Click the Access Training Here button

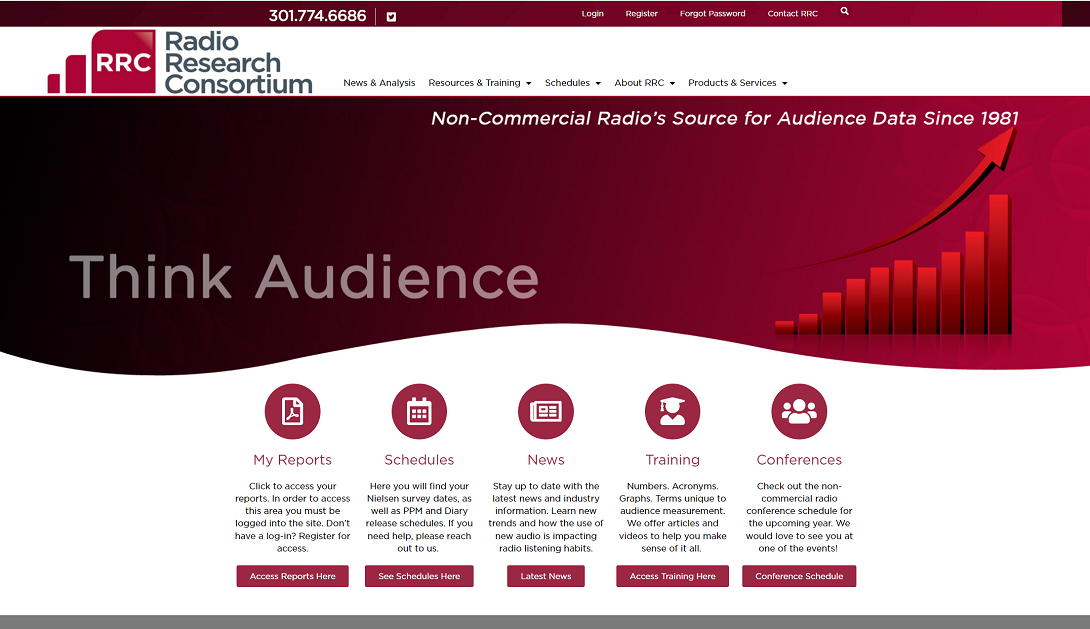point(672,576)
